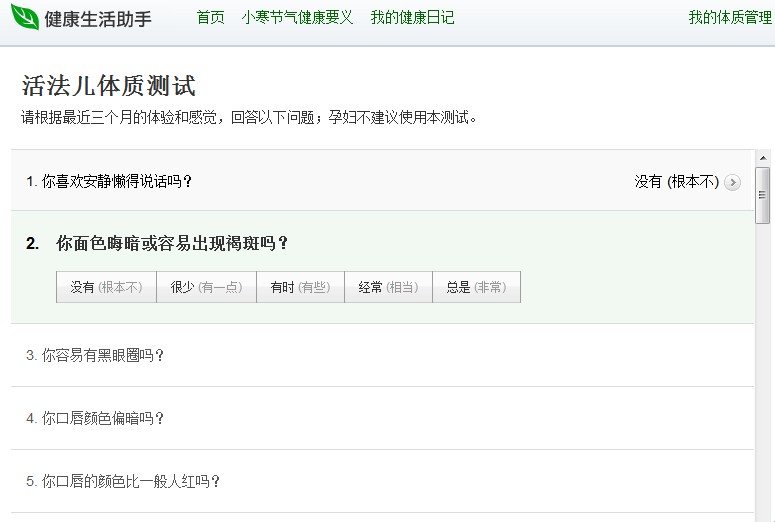This screenshot has height=522, width=775.
Task: Expand question 1 你喜欢安静懒得说话吗
Action: click(x=382, y=181)
